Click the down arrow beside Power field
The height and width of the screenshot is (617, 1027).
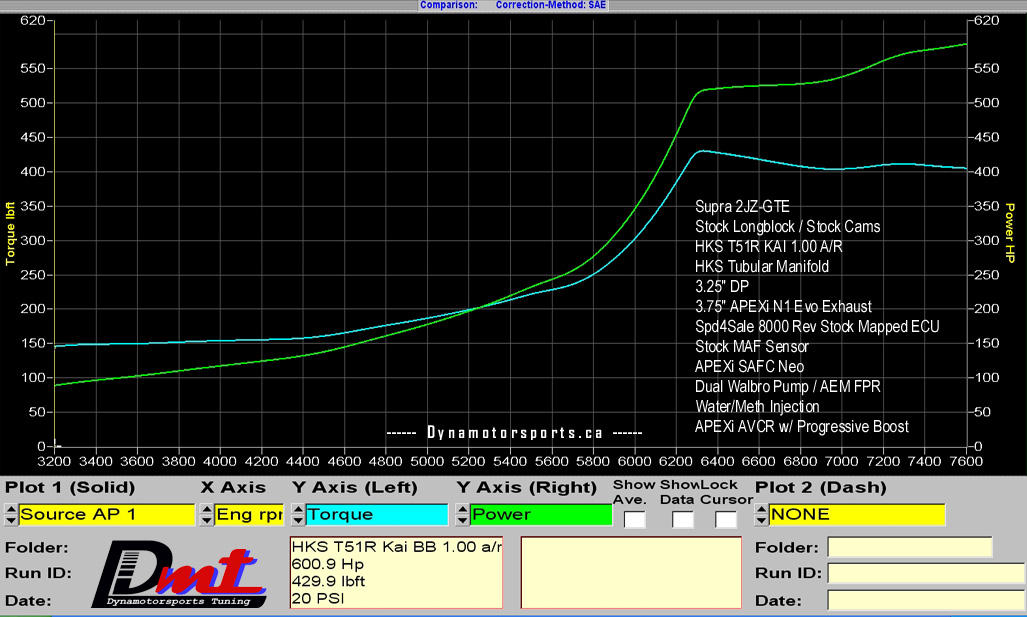462,520
